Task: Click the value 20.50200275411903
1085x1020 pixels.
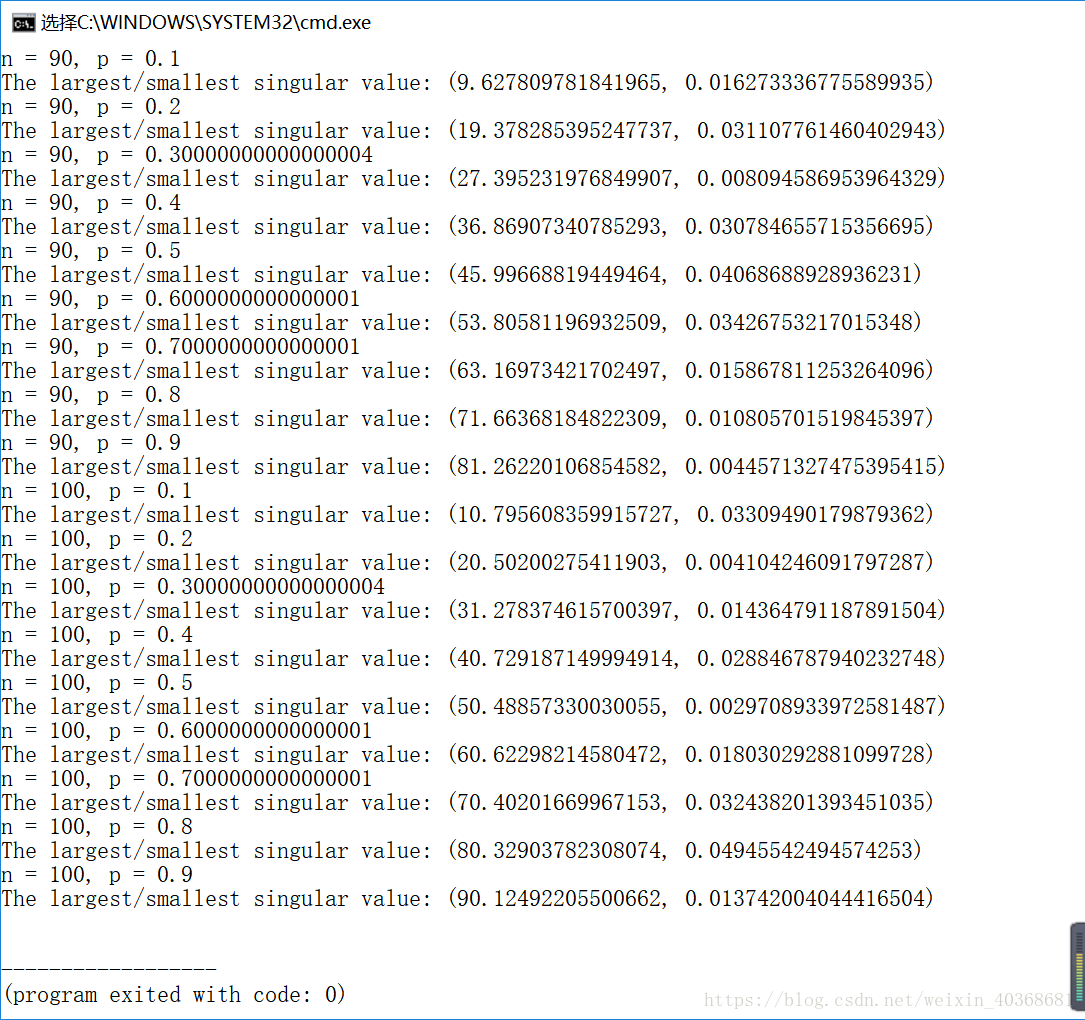Action: point(559,563)
